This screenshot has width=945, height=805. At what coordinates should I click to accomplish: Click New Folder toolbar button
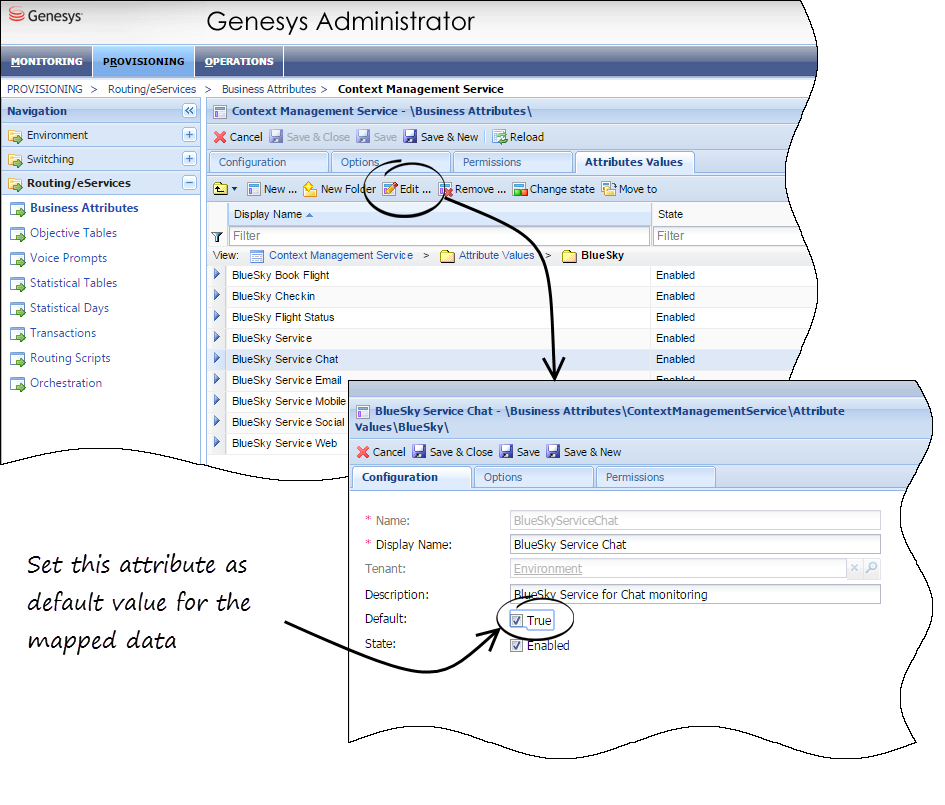339,189
